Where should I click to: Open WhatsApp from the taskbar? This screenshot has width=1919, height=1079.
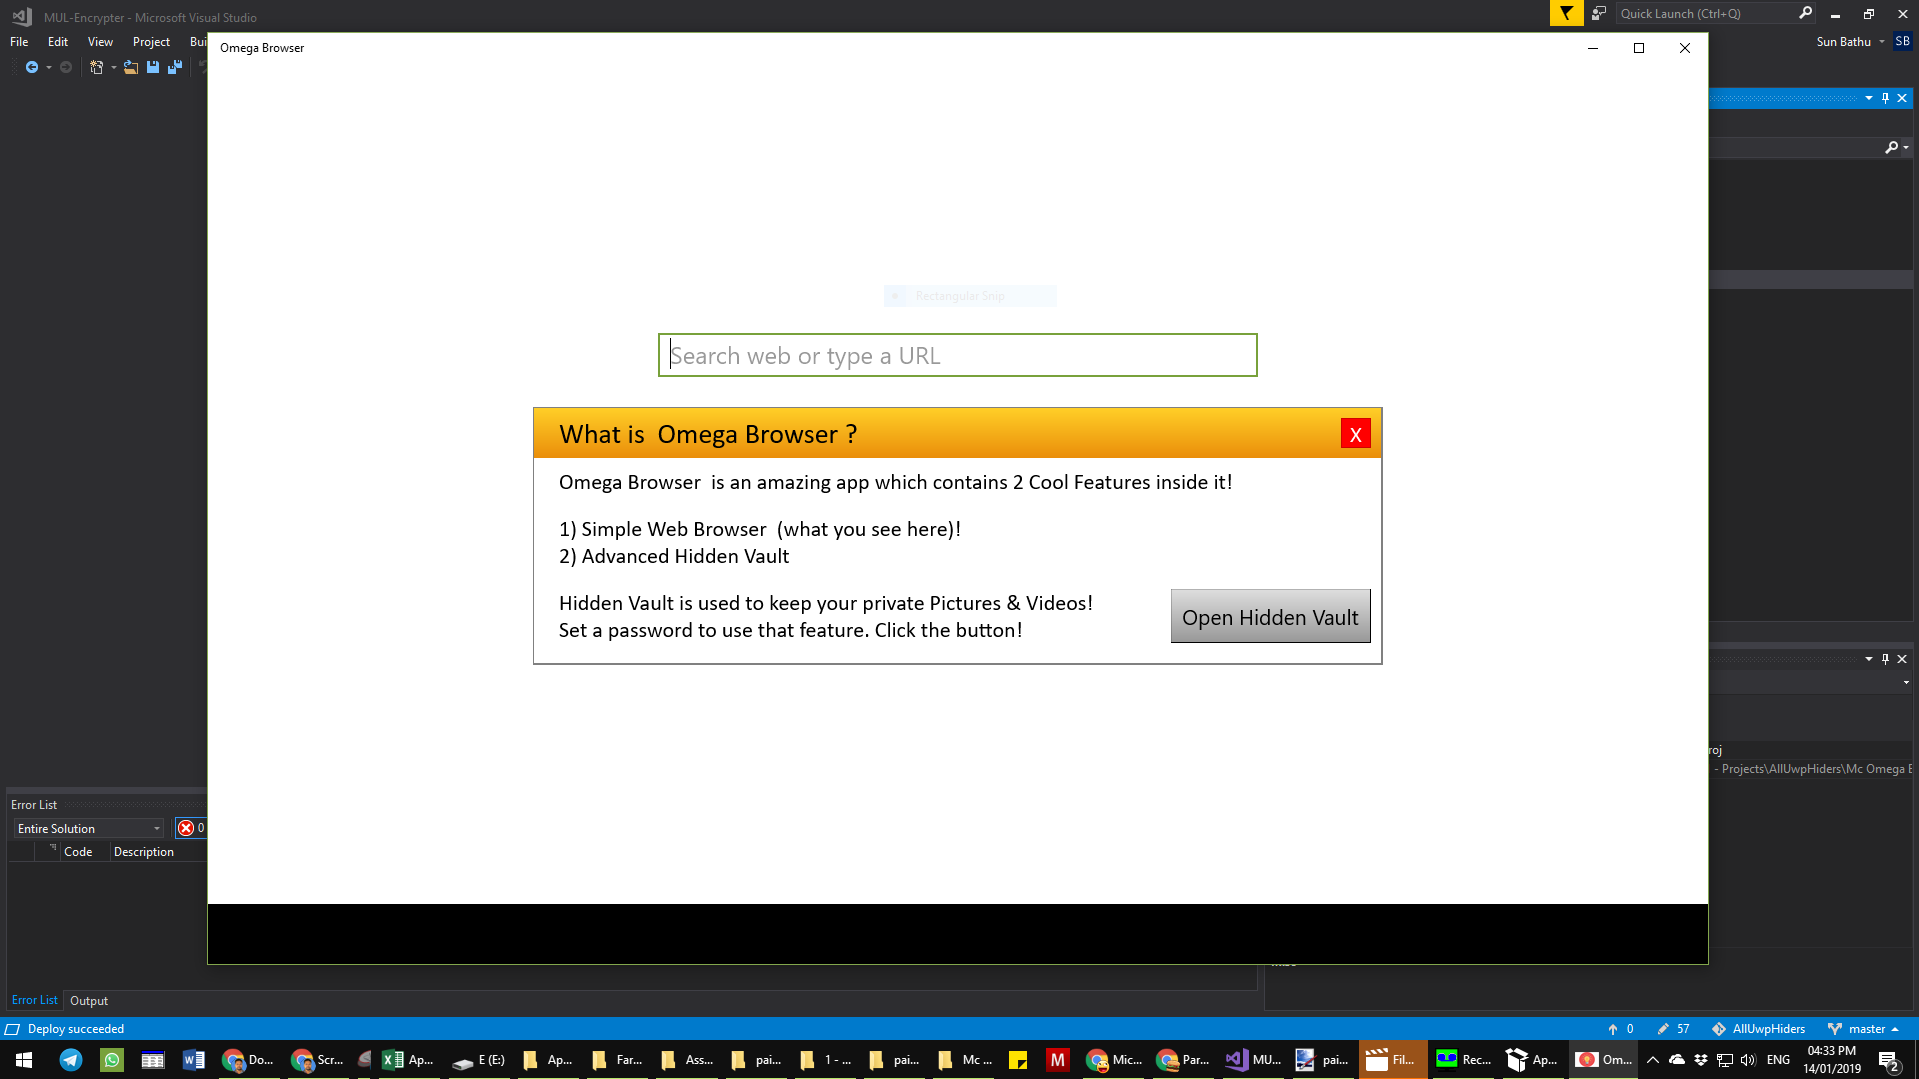tap(112, 1060)
